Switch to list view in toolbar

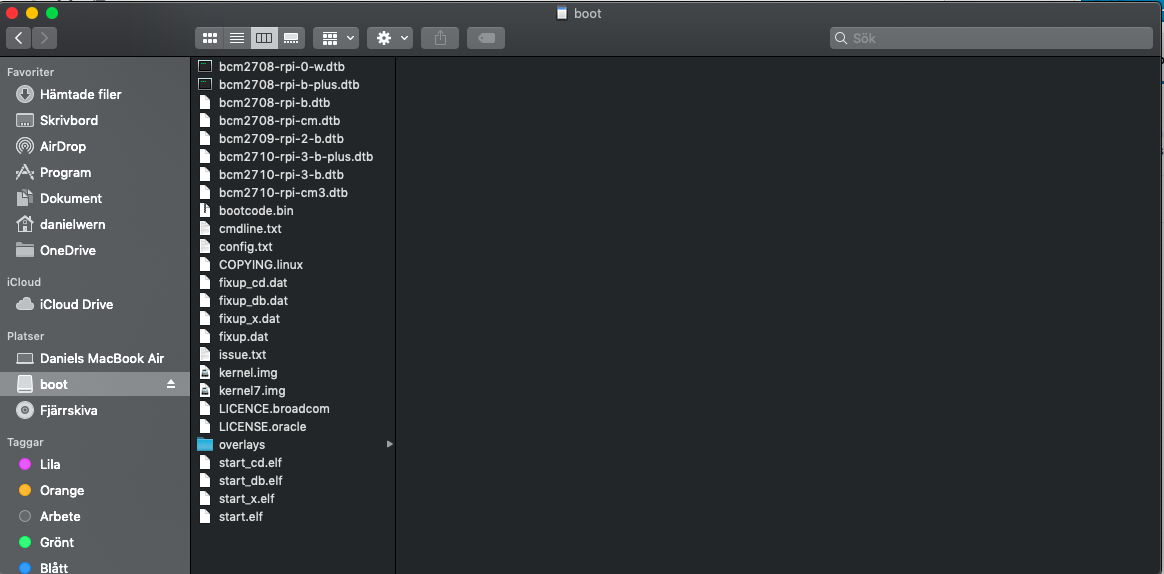coord(237,38)
